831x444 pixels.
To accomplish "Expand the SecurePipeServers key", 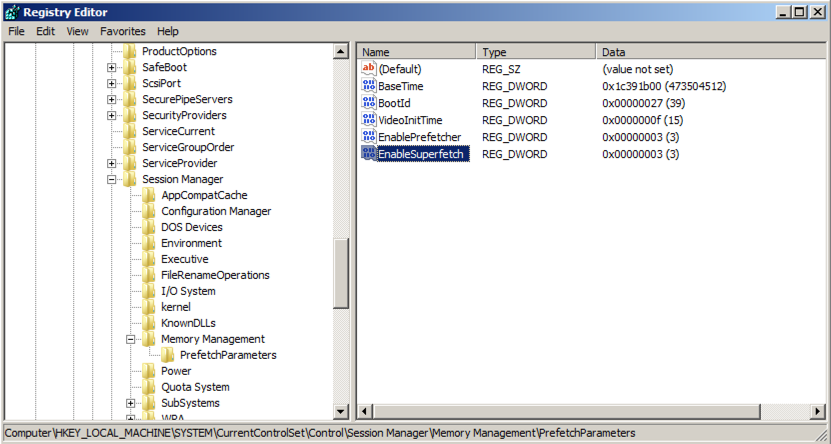I will [x=111, y=99].
